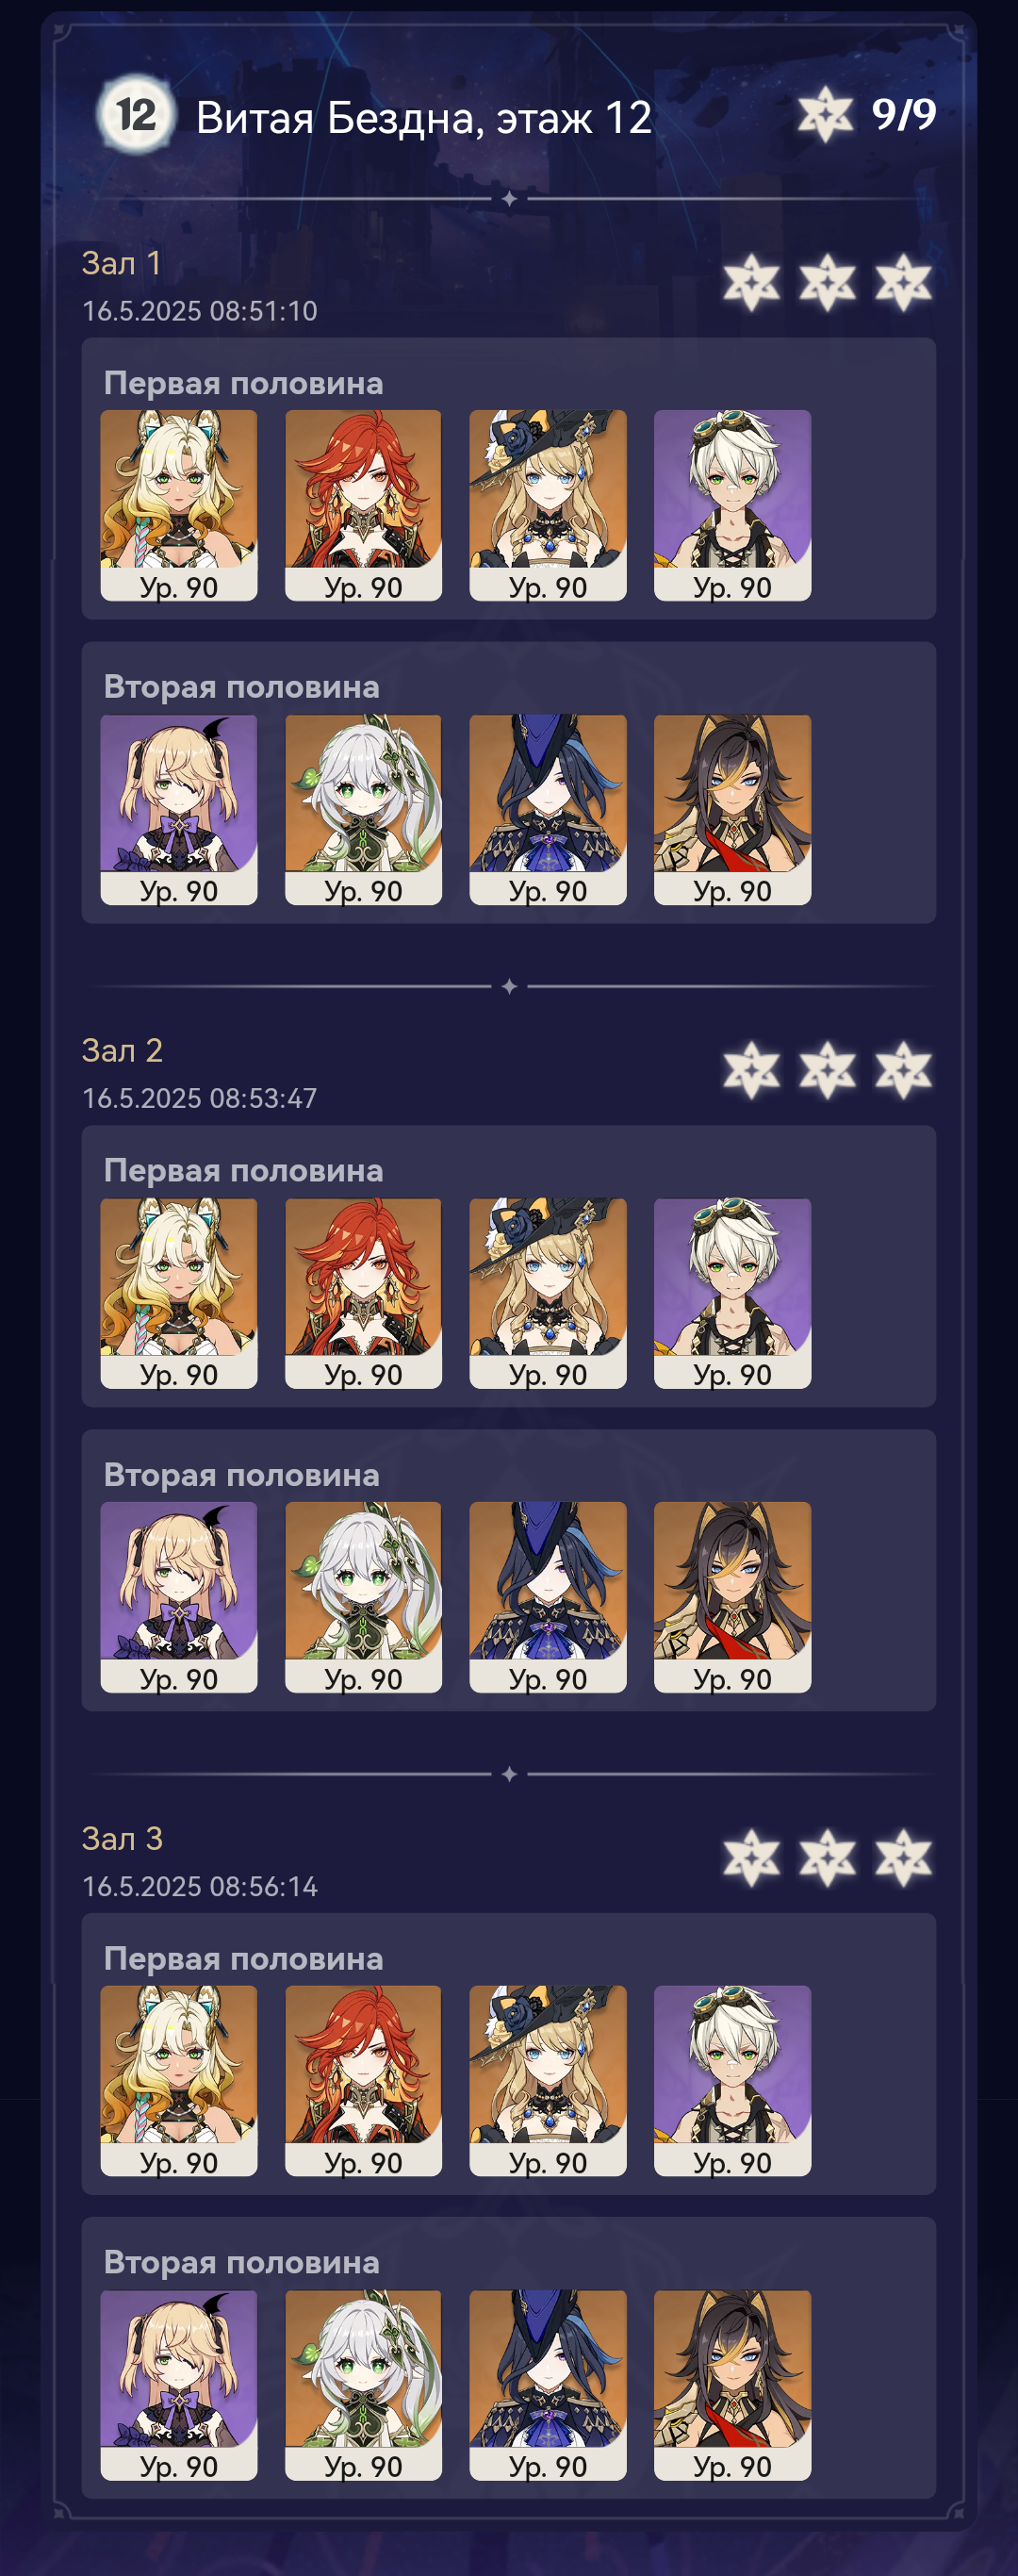Image resolution: width=1018 pixels, height=2576 pixels.
Task: Click the floor 12 moon badge icon
Action: tap(135, 115)
